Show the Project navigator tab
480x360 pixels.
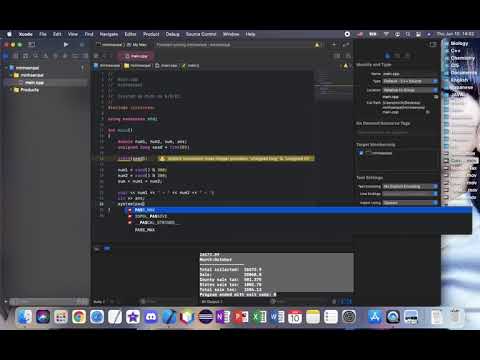[x=6, y=56]
